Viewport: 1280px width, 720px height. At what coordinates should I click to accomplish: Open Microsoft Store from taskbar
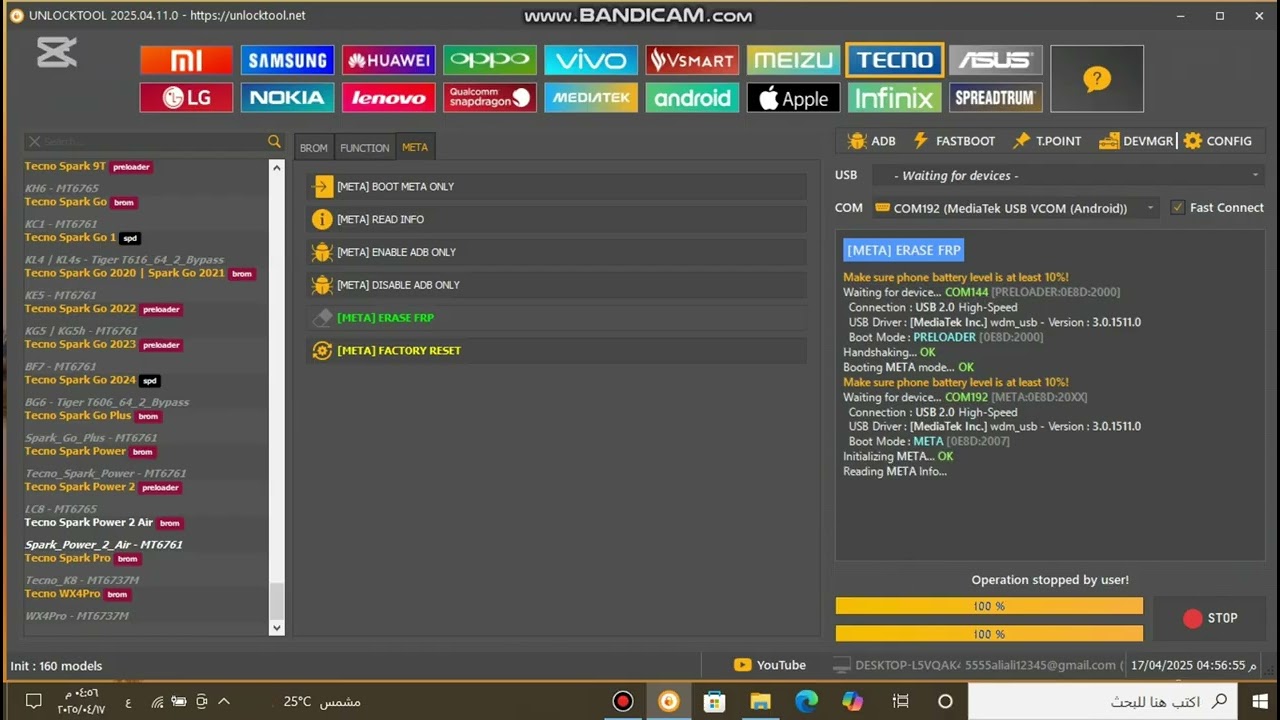(x=714, y=701)
